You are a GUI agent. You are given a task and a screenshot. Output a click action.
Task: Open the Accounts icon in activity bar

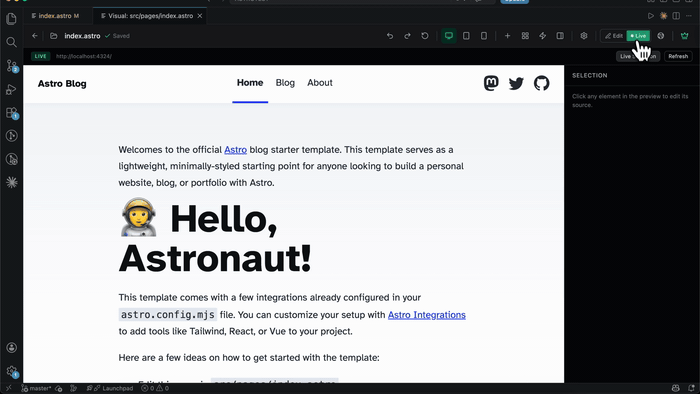[x=12, y=348]
